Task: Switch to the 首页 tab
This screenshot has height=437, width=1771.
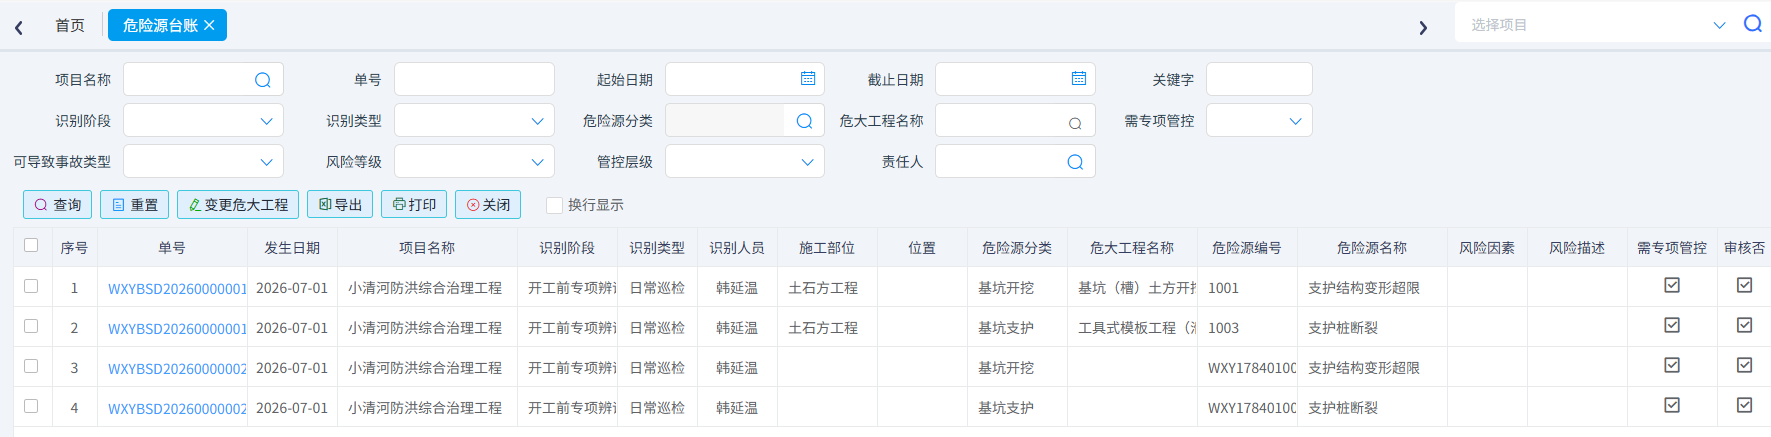Action: [x=70, y=25]
